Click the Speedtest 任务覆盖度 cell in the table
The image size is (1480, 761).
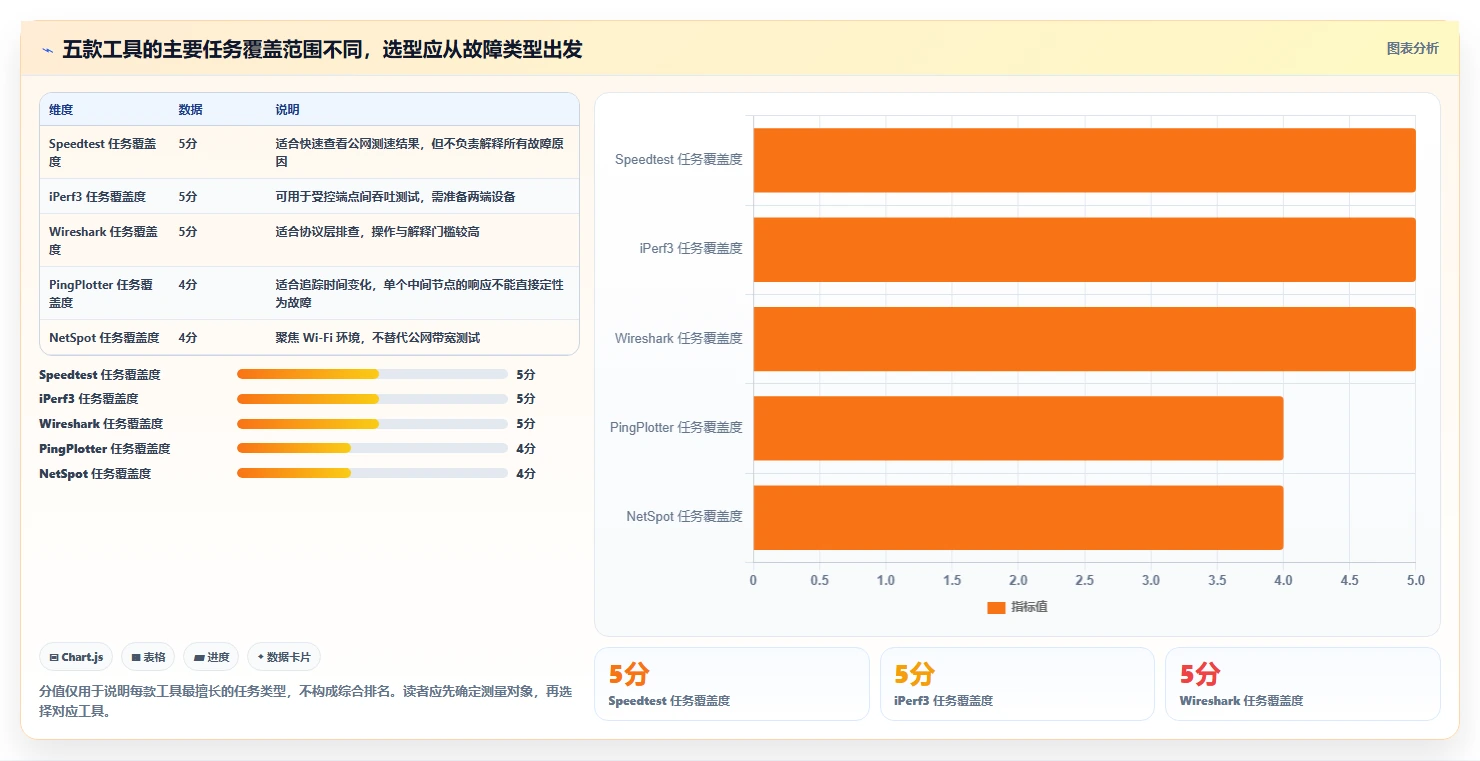[104, 152]
